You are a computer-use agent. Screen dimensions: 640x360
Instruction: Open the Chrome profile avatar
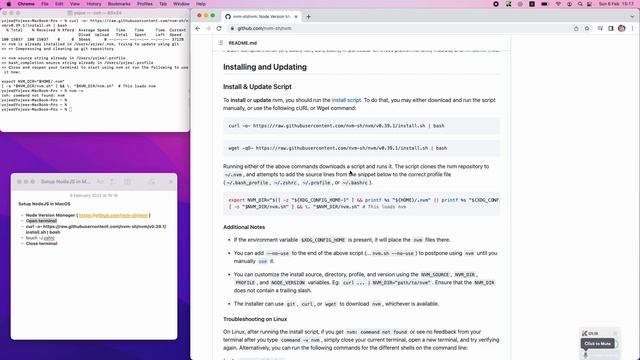(622, 28)
